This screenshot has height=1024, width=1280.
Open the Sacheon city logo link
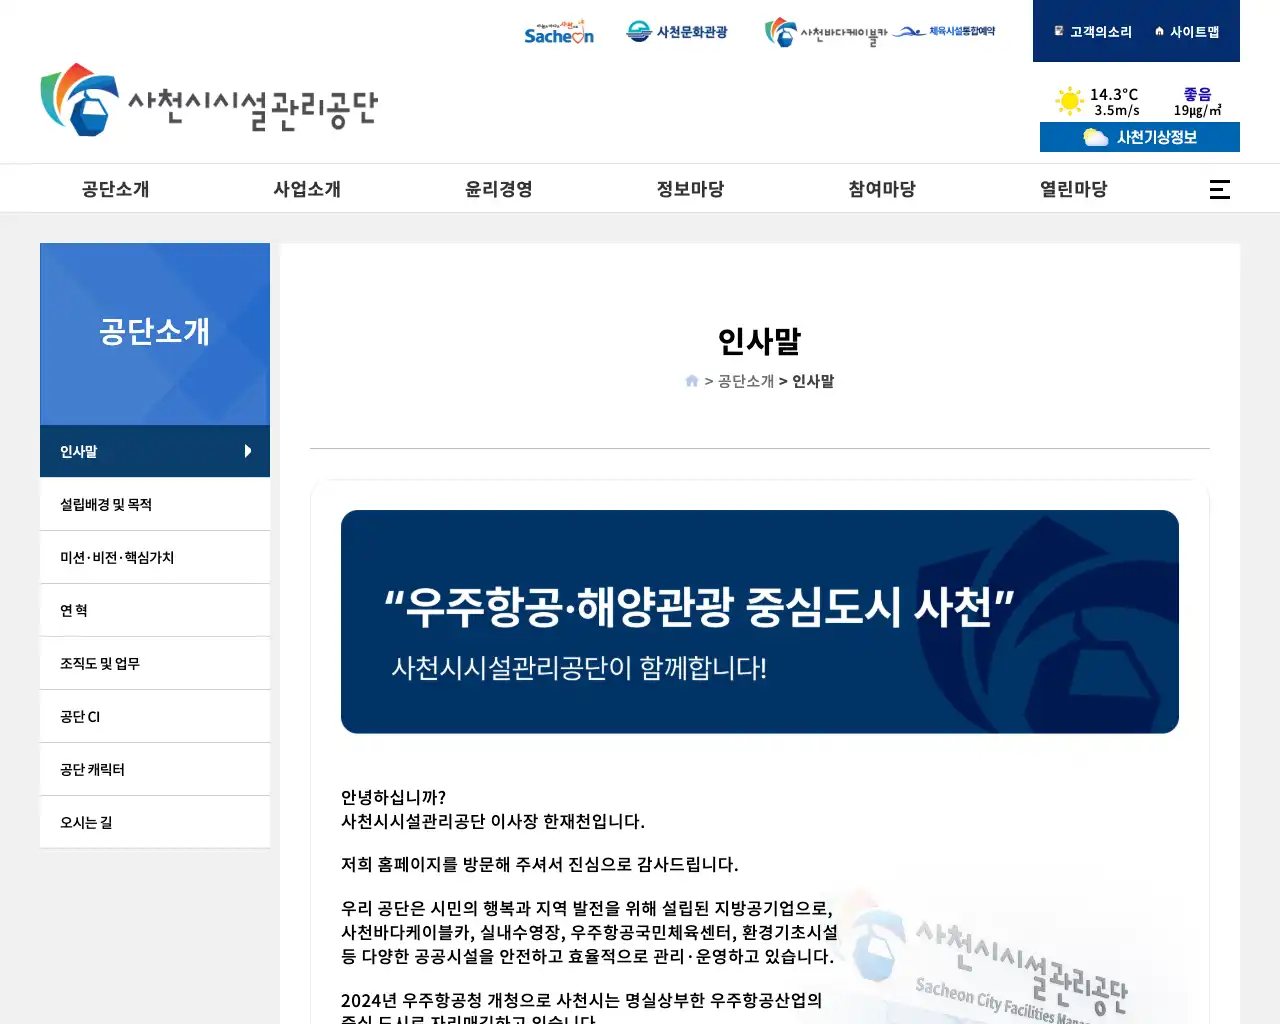pyautogui.click(x=559, y=32)
